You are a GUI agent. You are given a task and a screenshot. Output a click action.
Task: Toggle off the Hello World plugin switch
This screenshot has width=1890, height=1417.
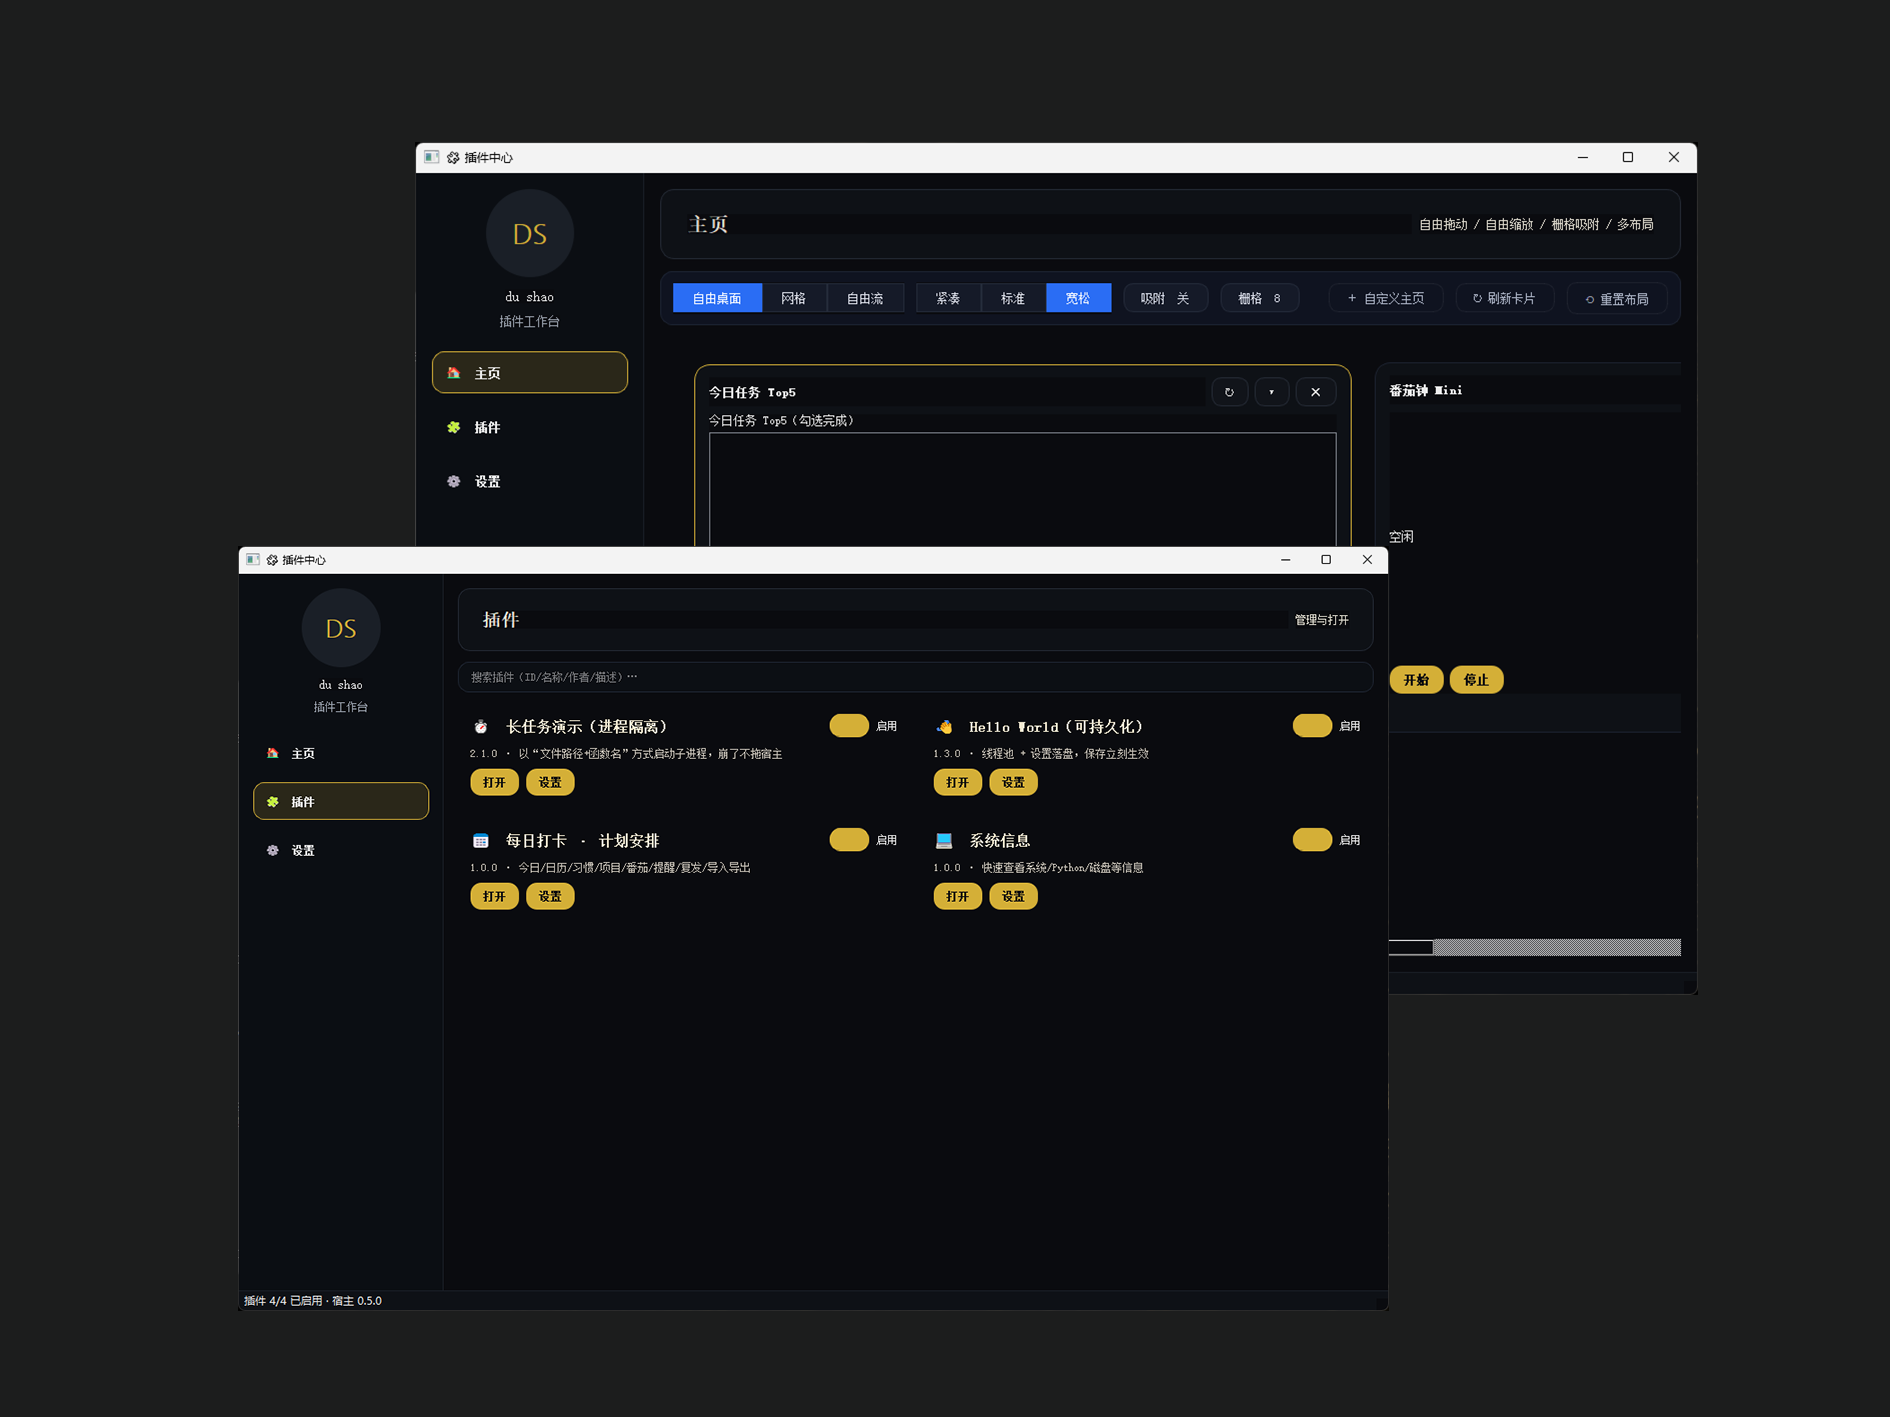[x=1312, y=726]
